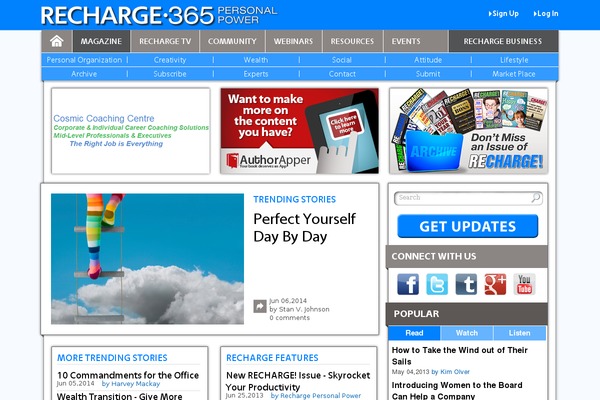Screen dimensions: 600x400
Task: Open the Personal Organization category
Action: click(x=84, y=60)
